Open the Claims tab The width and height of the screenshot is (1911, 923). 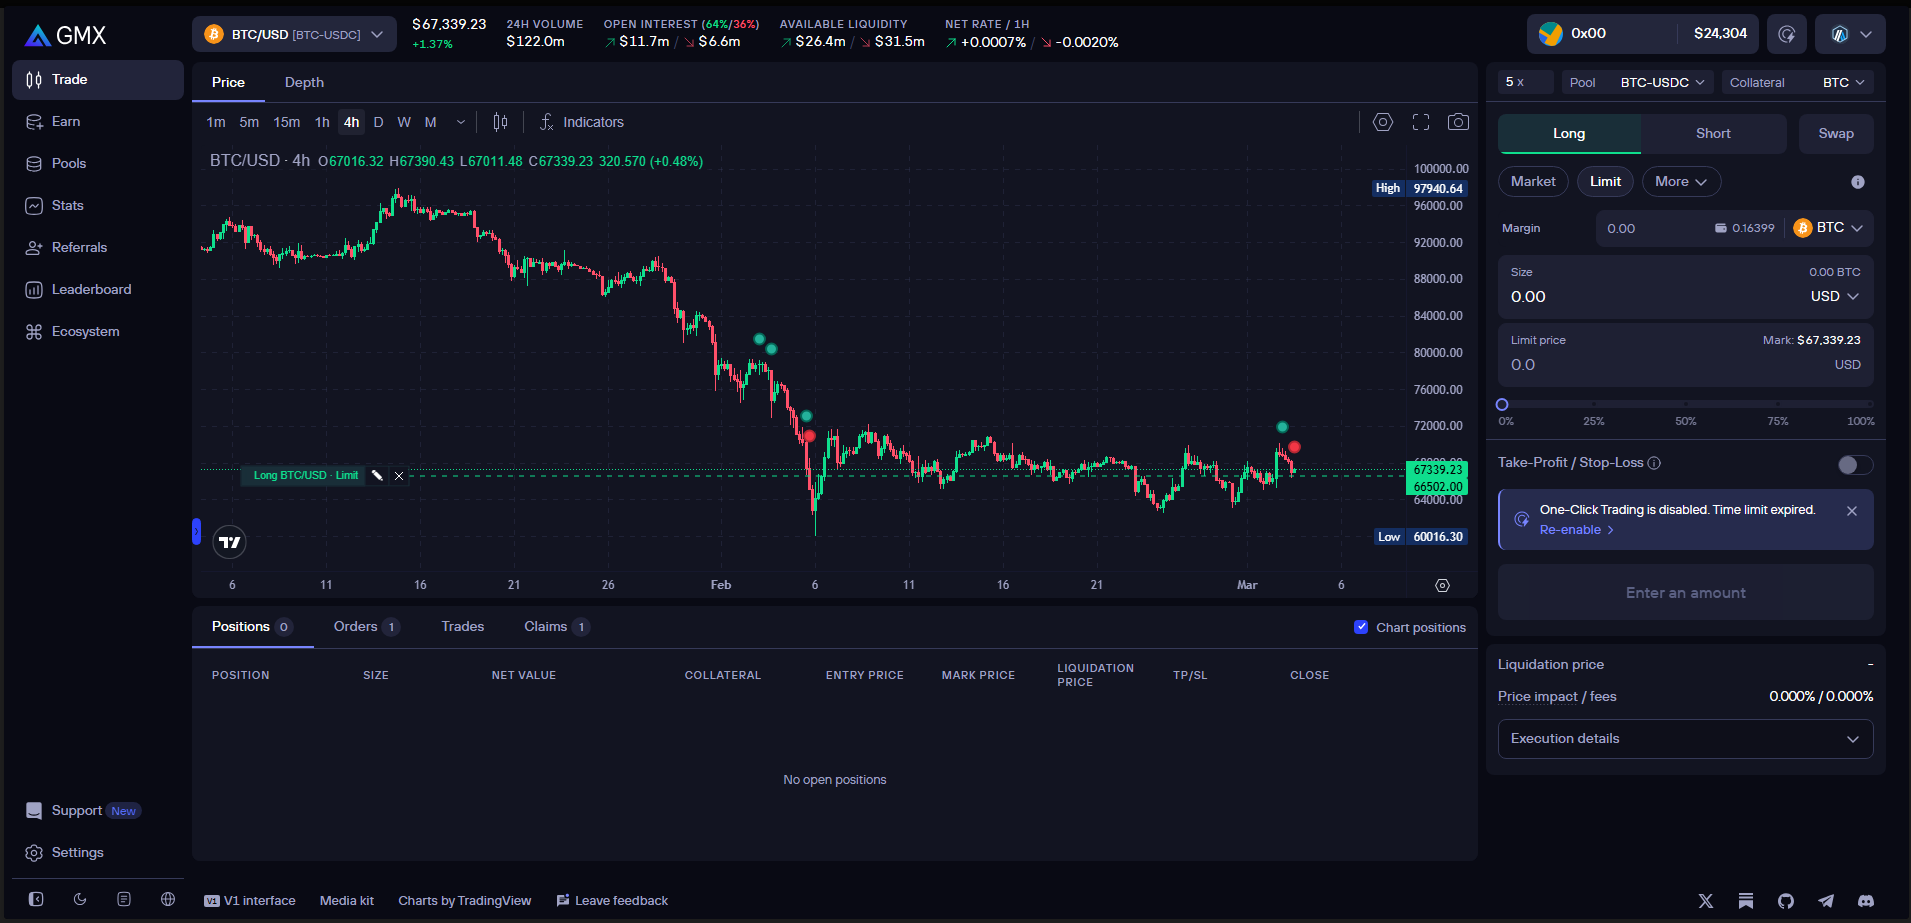[556, 627]
